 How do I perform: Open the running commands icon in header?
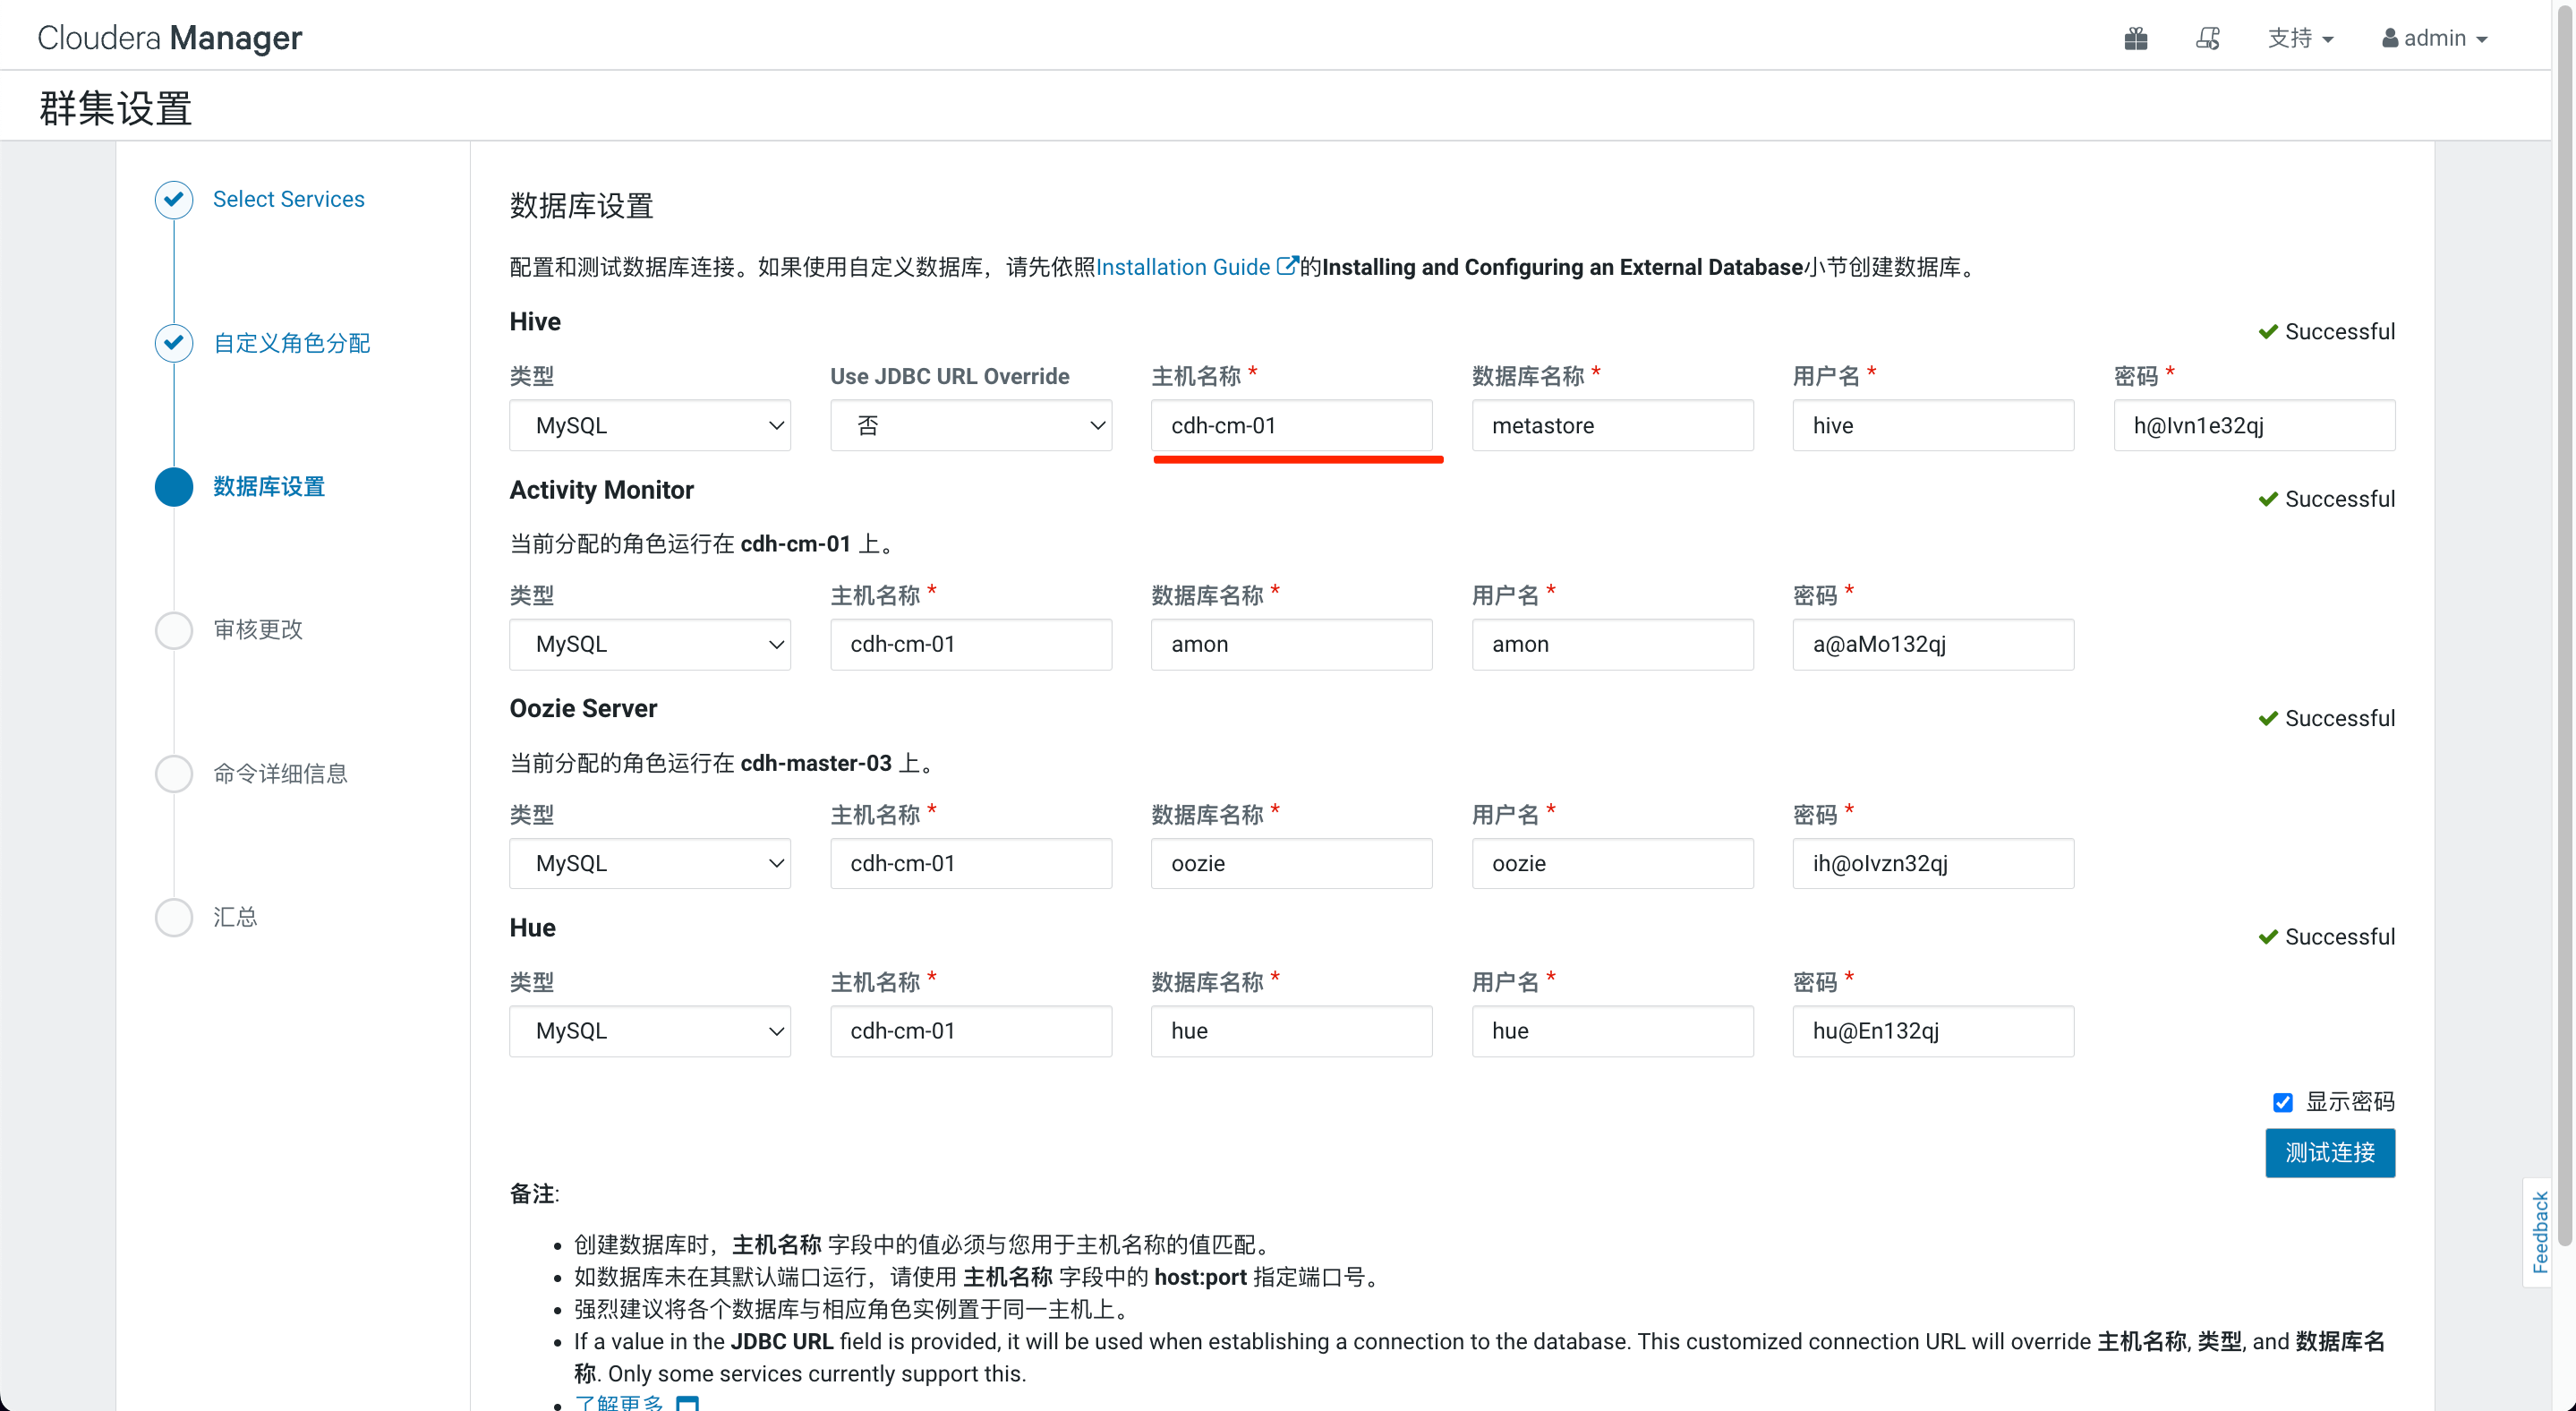(2208, 38)
